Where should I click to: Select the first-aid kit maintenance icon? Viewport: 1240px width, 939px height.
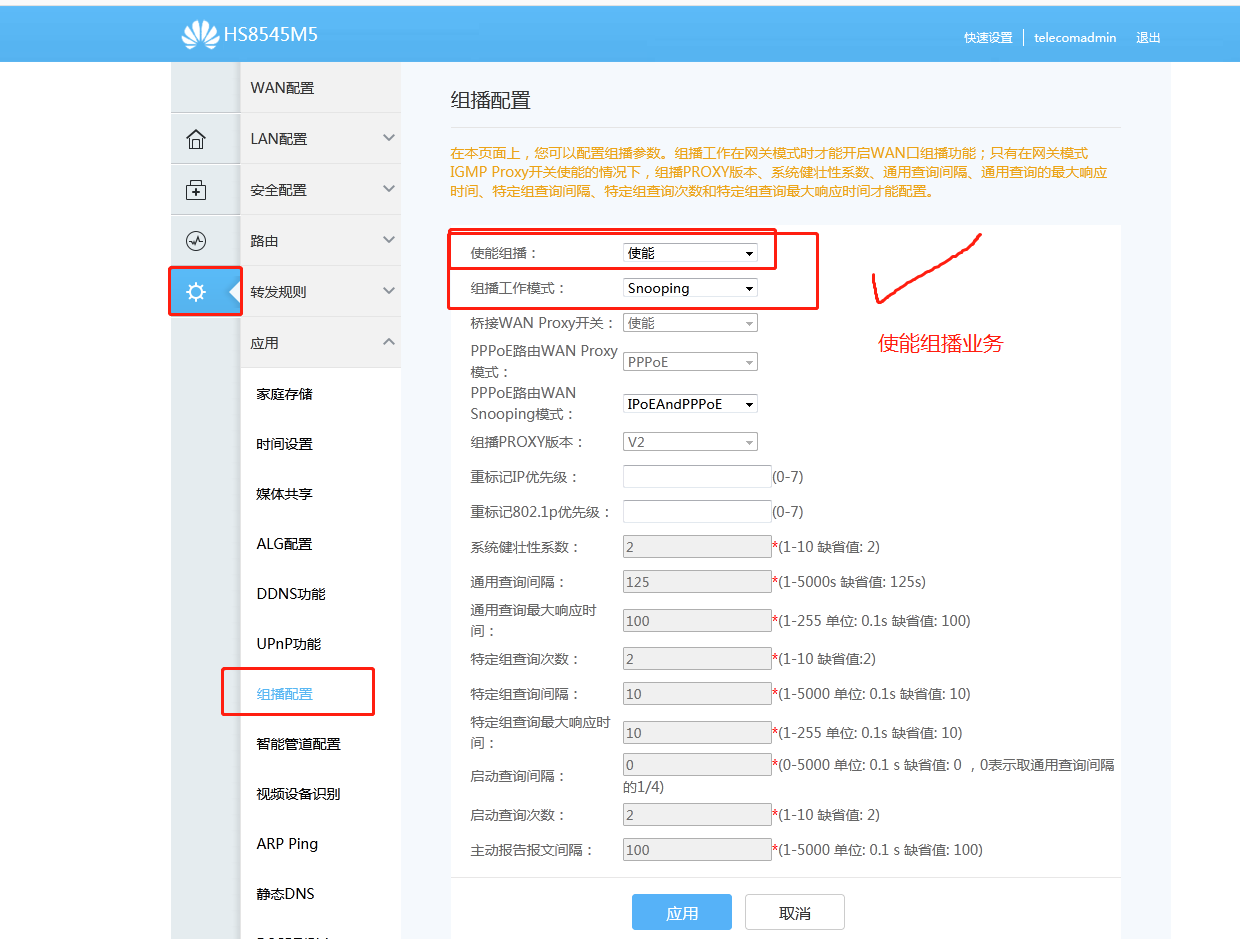pos(196,190)
